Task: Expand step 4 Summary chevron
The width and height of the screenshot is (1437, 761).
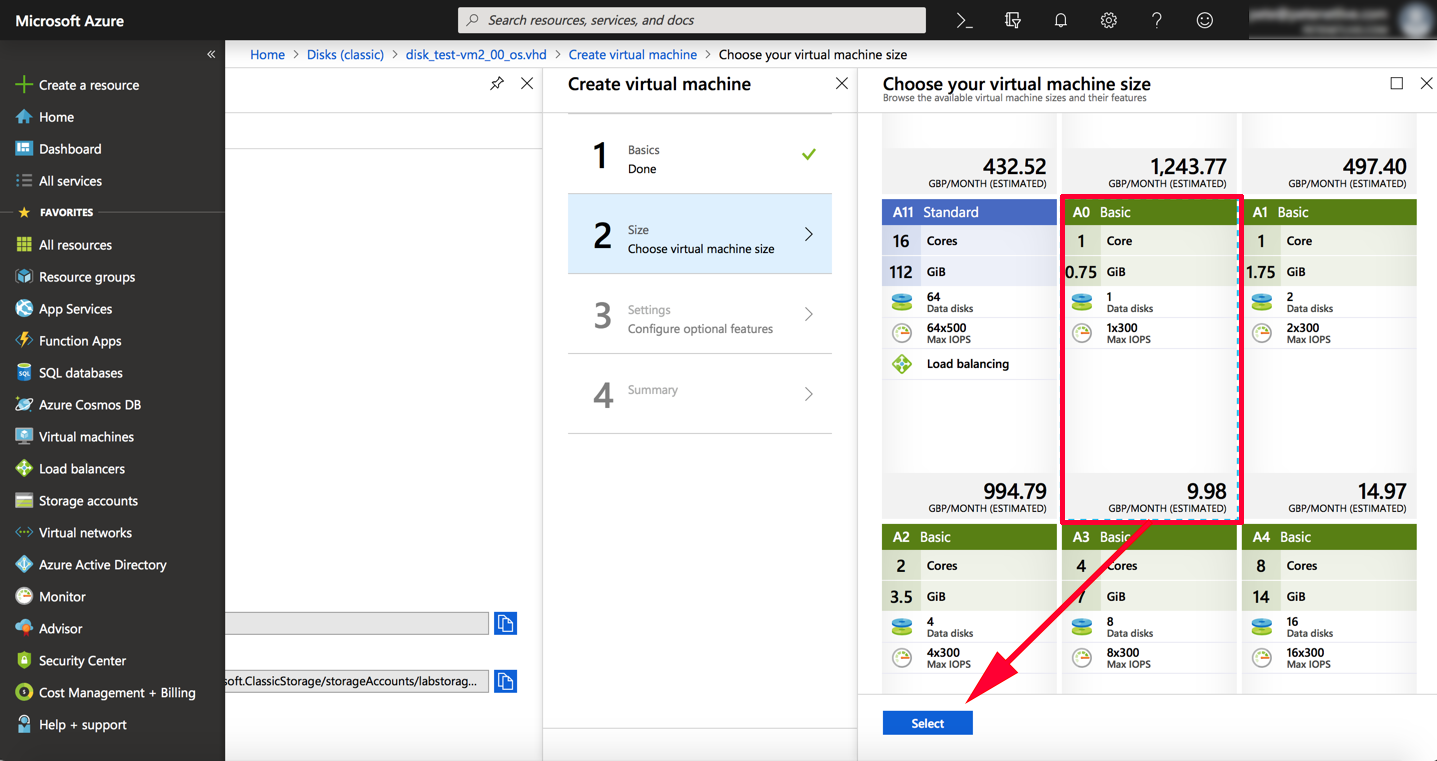Action: pyautogui.click(x=809, y=394)
